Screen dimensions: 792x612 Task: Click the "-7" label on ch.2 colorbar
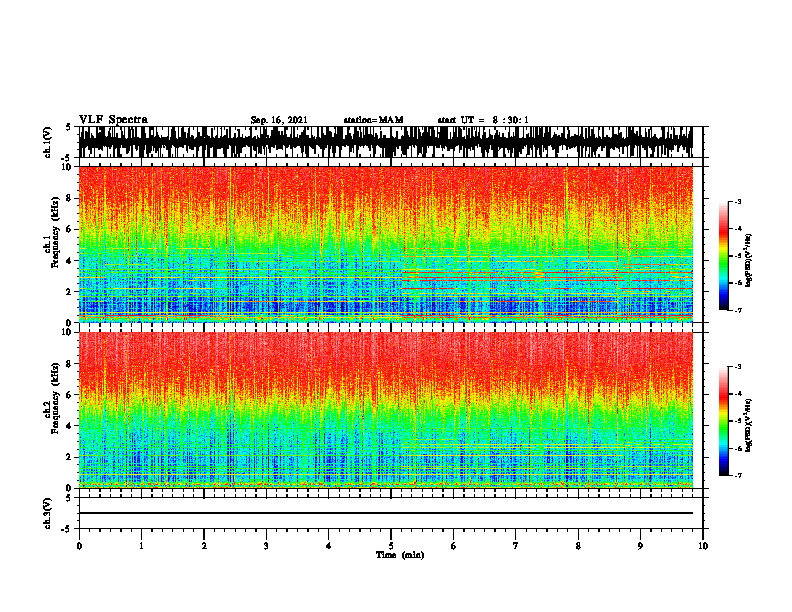(x=737, y=475)
